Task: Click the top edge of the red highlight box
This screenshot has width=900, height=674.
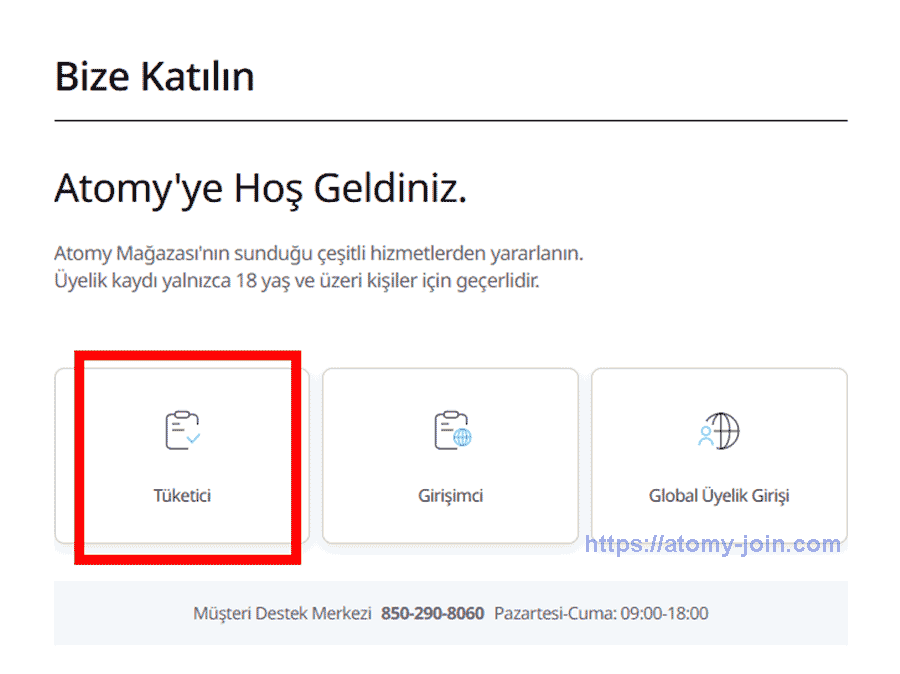Action: coord(188,355)
